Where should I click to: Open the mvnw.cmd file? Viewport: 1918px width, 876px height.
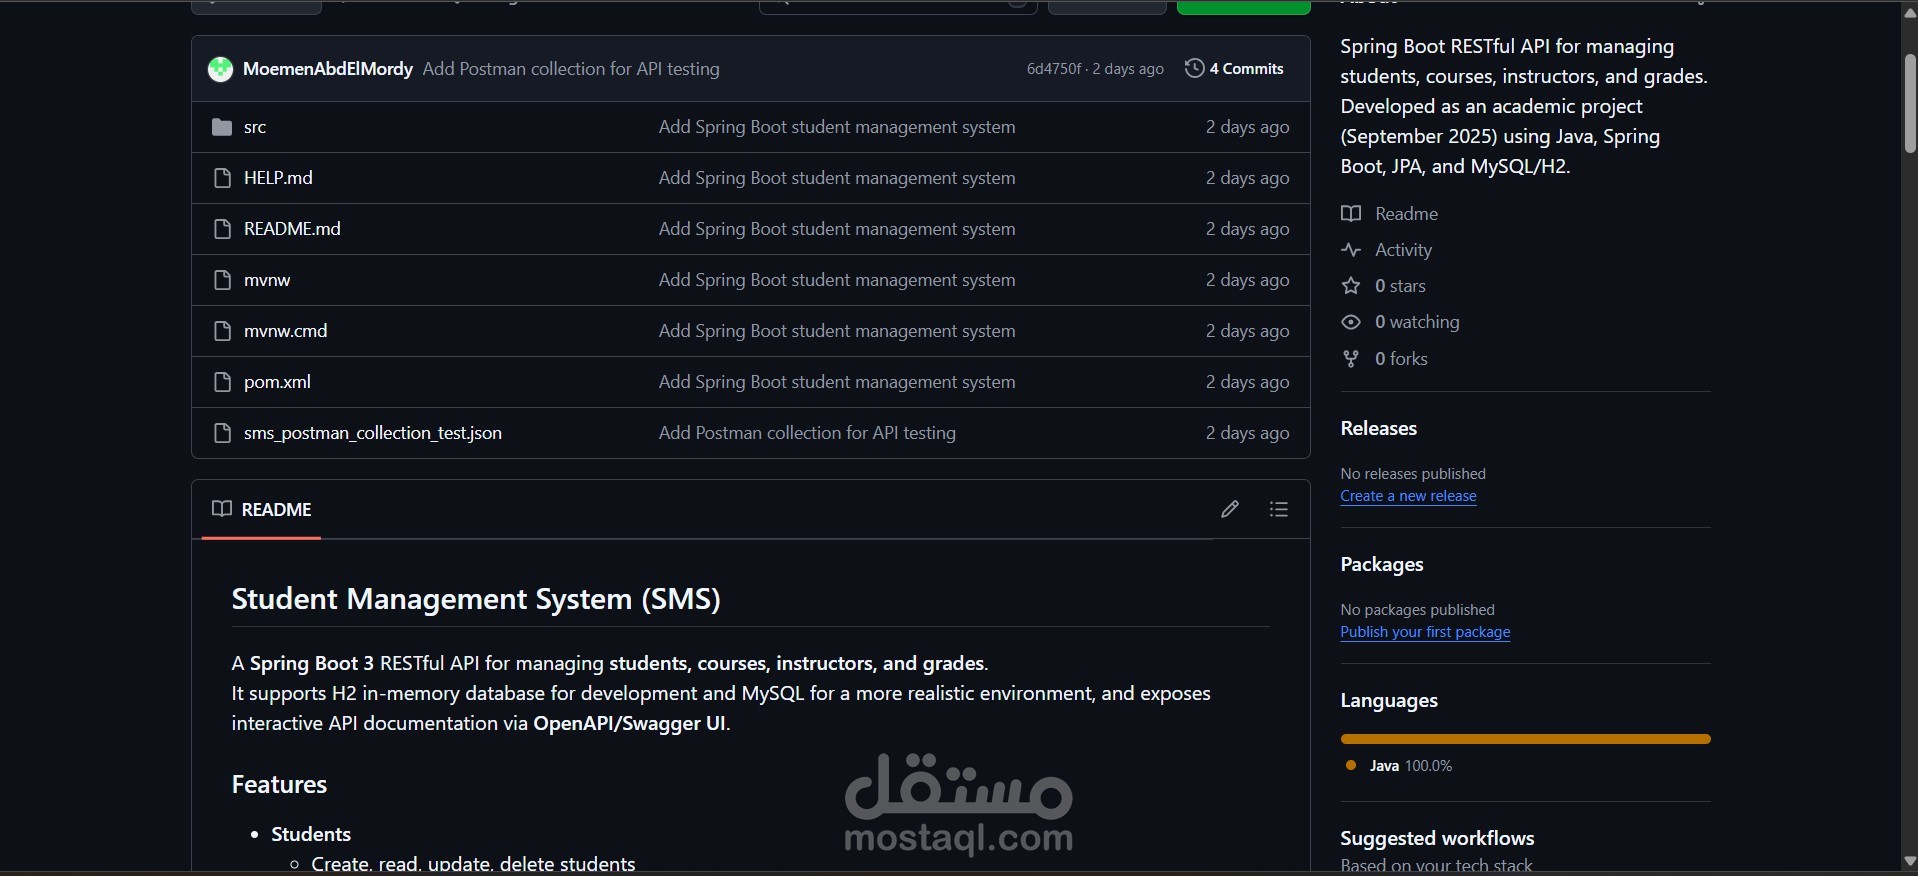pos(285,331)
